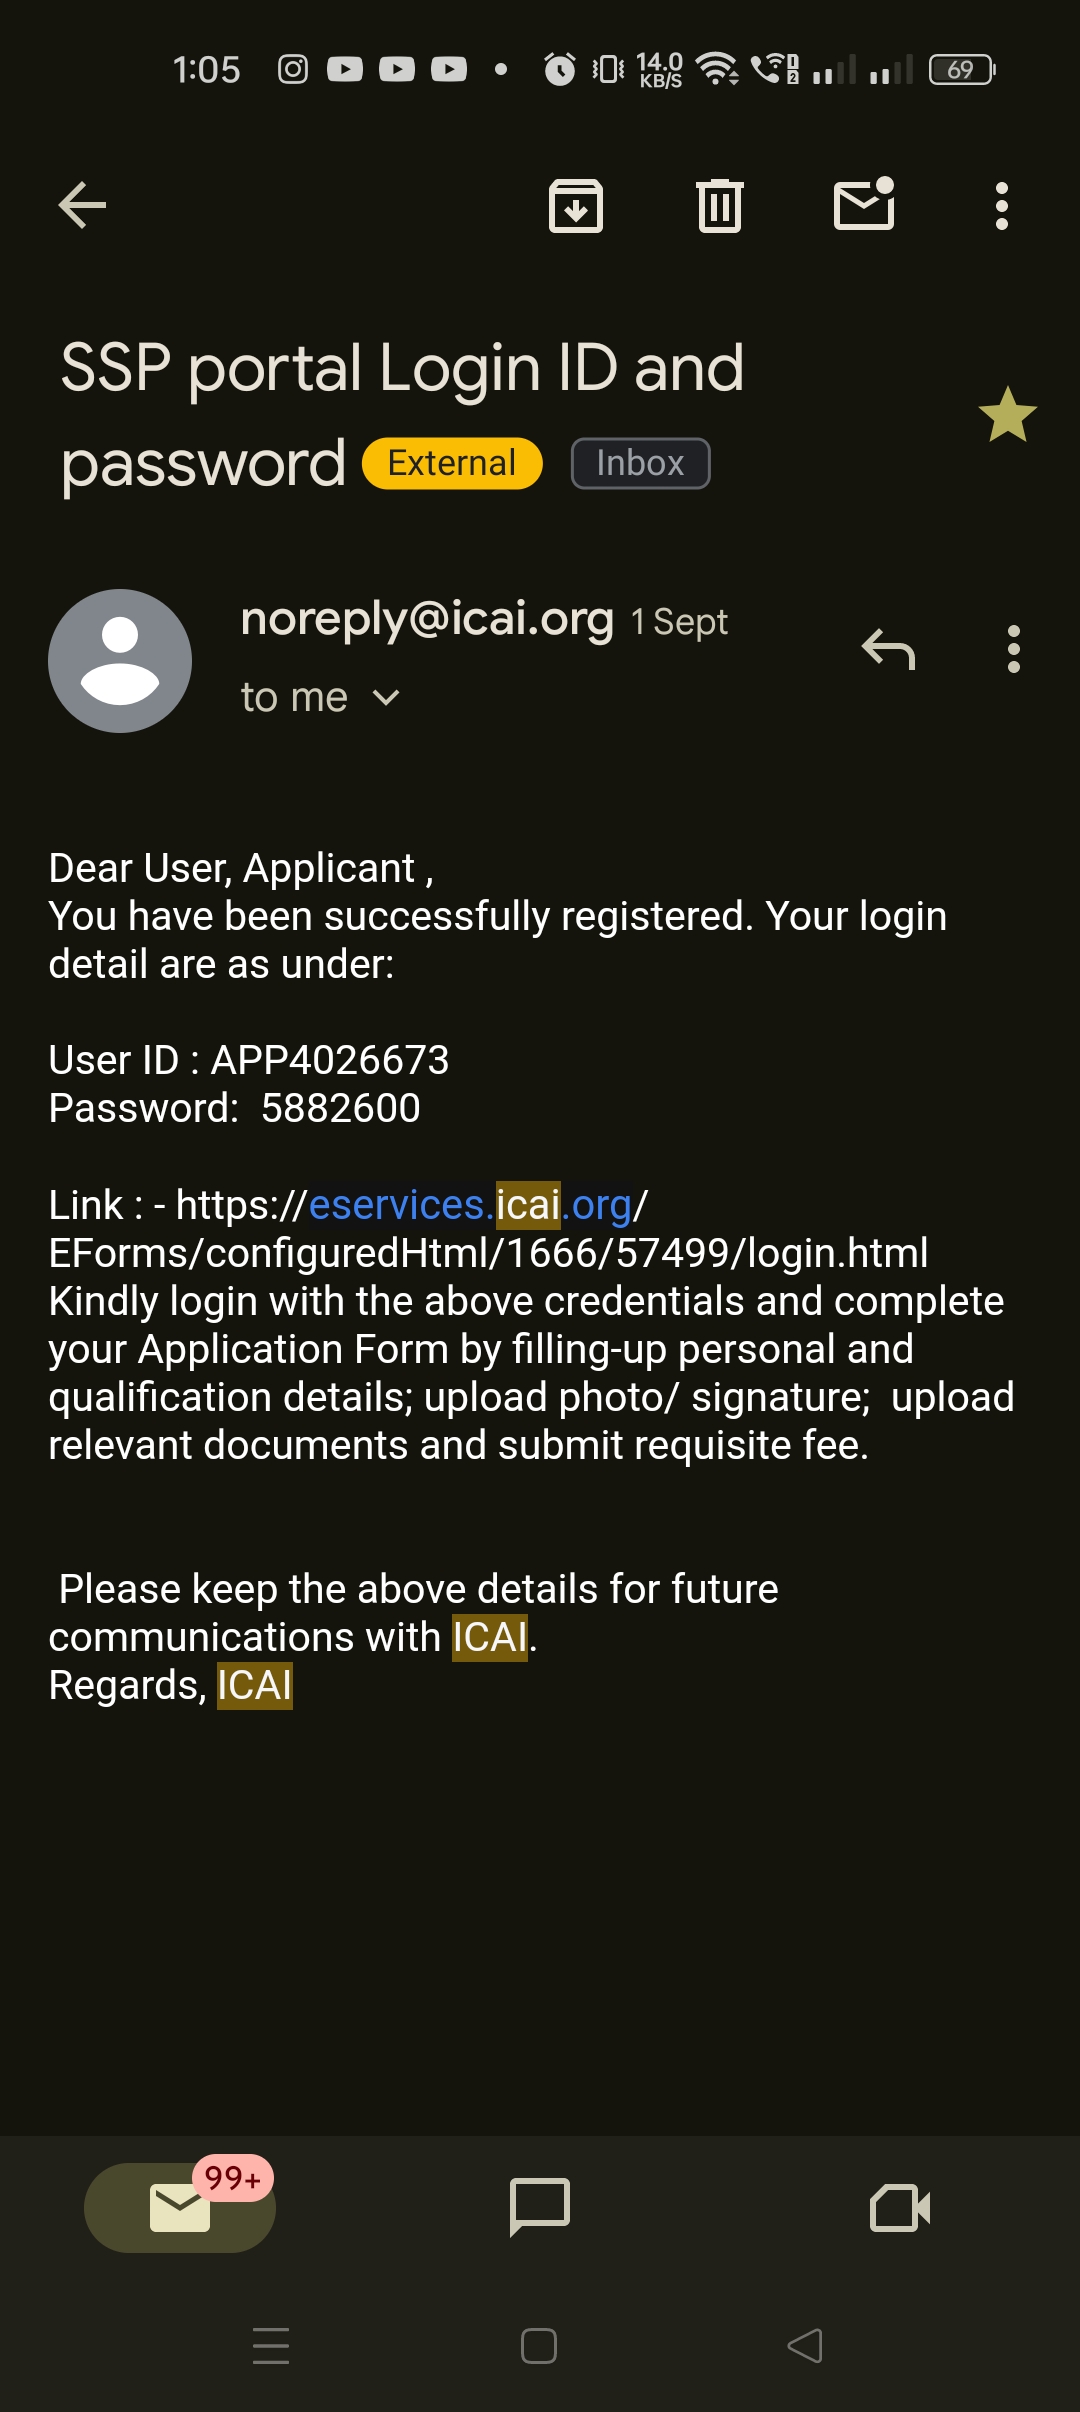
Task: Tap the External label badge
Action: (452, 464)
